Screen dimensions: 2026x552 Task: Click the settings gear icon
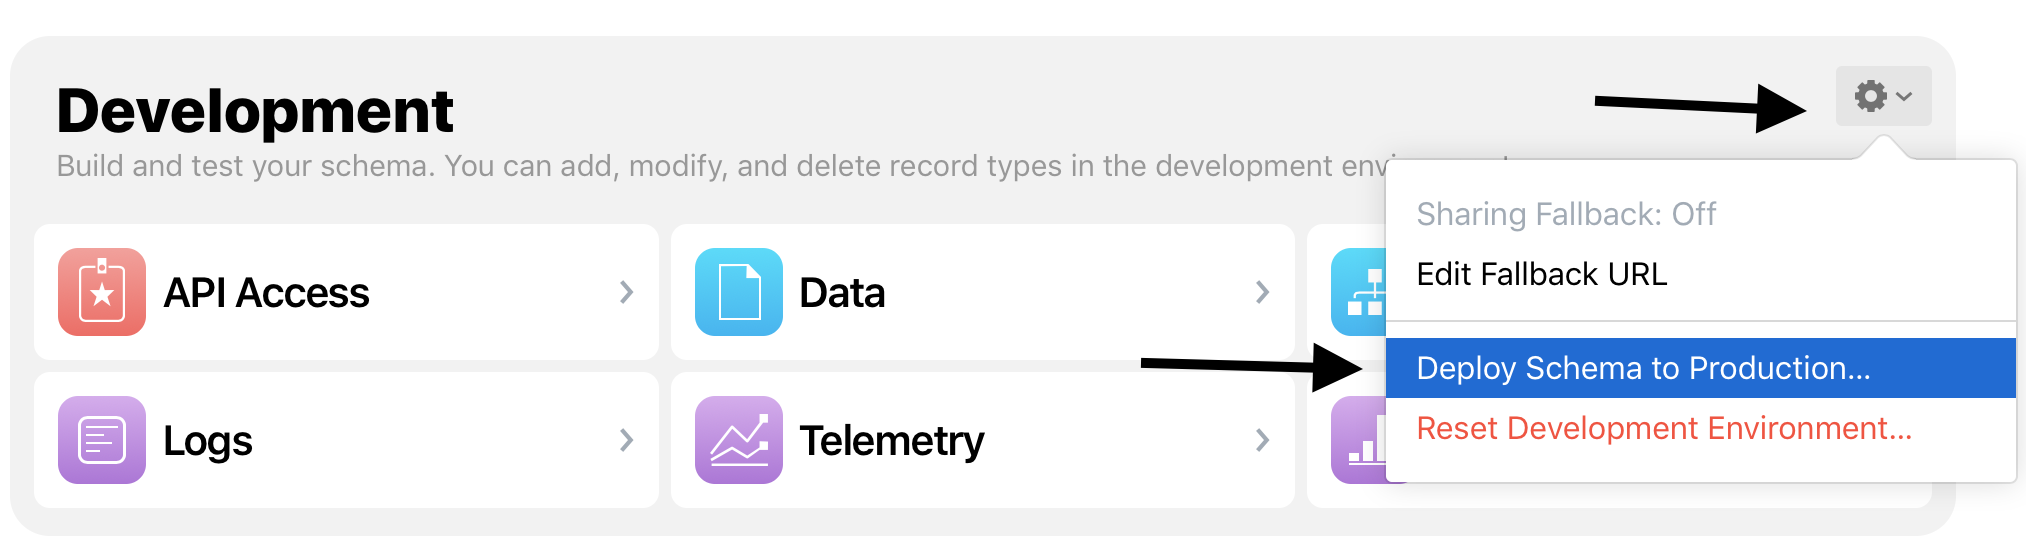[x=1871, y=96]
